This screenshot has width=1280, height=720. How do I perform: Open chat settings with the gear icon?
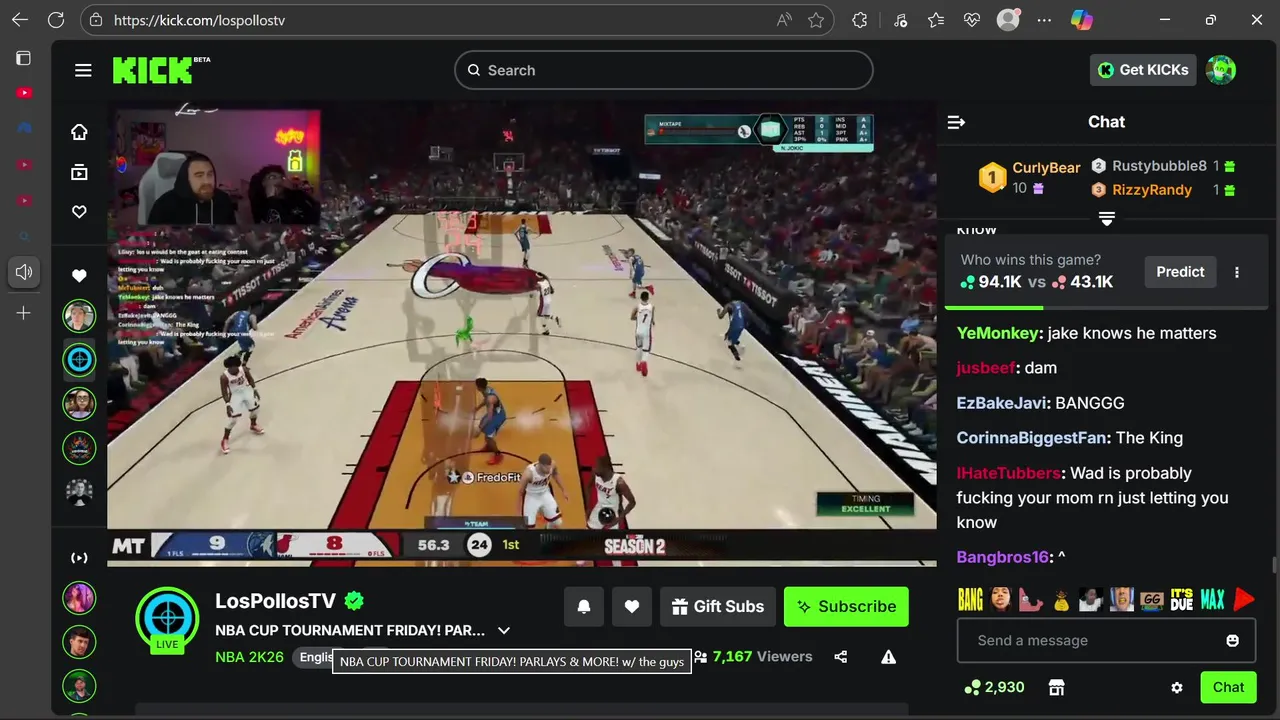[1177, 687]
